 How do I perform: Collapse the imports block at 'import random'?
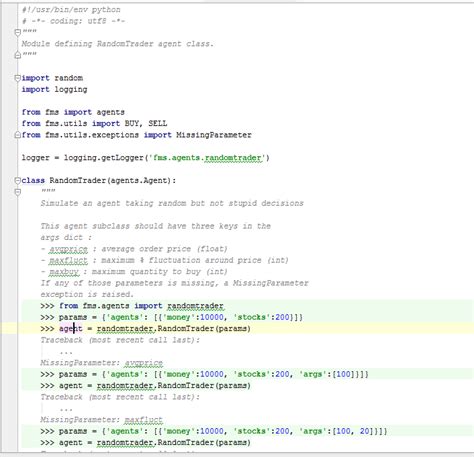coord(18,78)
